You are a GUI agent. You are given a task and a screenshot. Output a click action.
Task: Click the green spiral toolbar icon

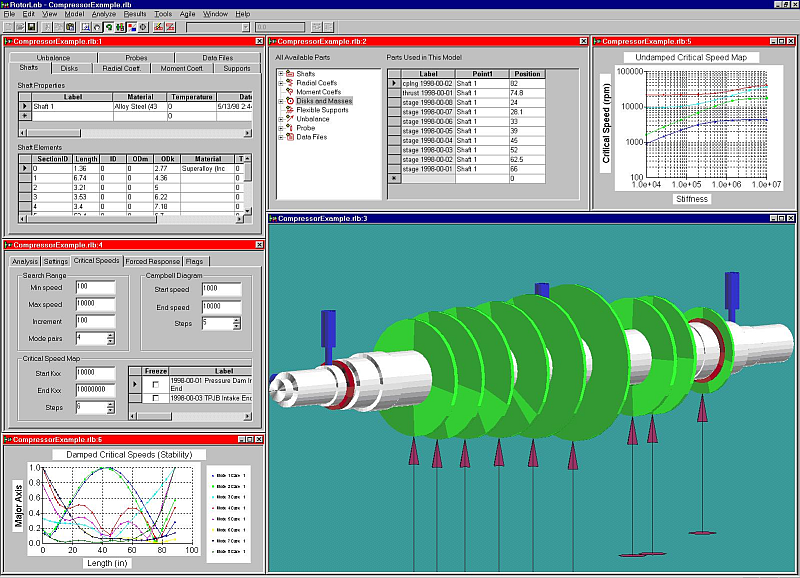coord(108,27)
